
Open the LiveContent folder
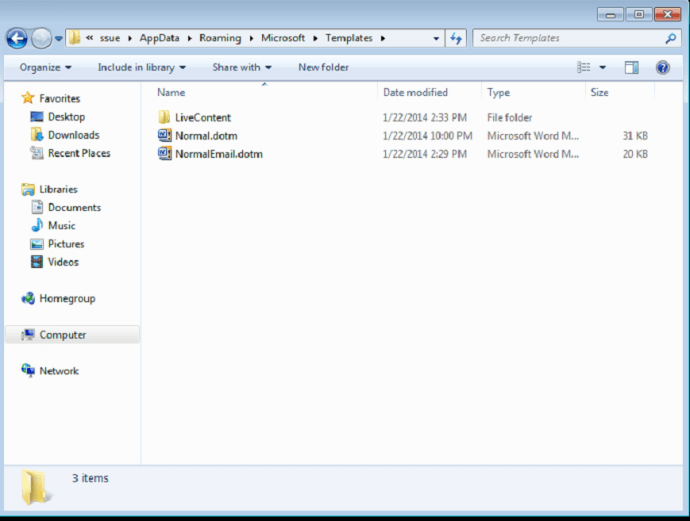pos(202,118)
